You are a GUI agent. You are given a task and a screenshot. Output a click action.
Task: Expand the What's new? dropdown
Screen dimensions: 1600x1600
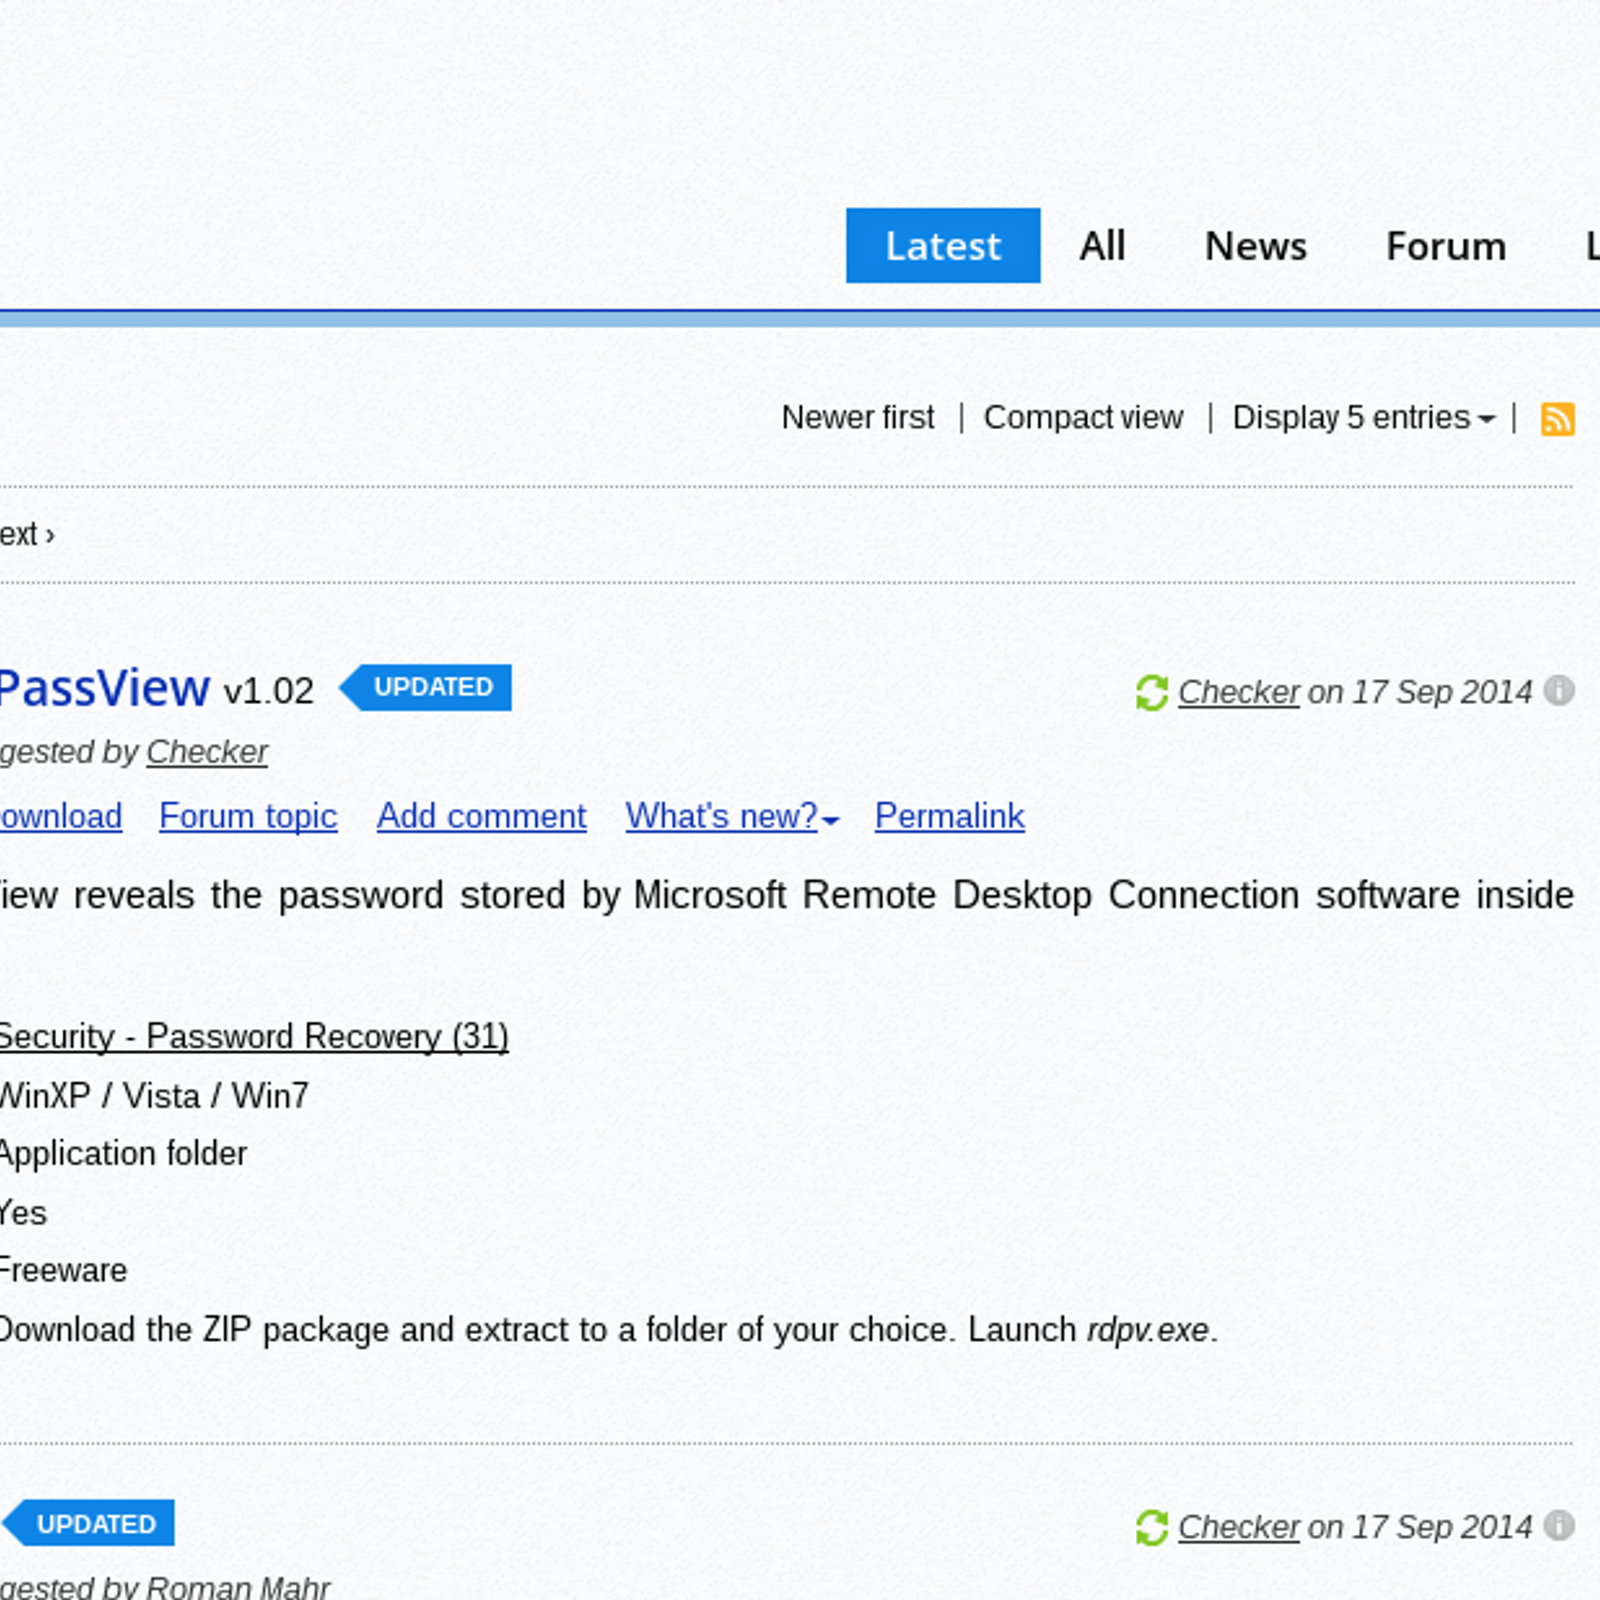click(732, 816)
